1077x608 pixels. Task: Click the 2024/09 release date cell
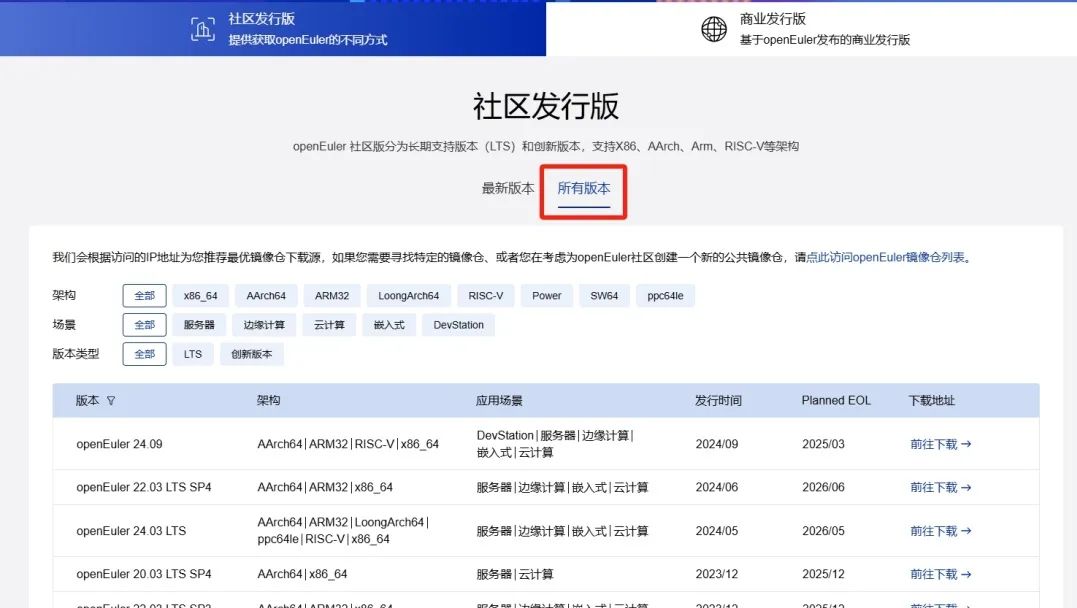(717, 444)
